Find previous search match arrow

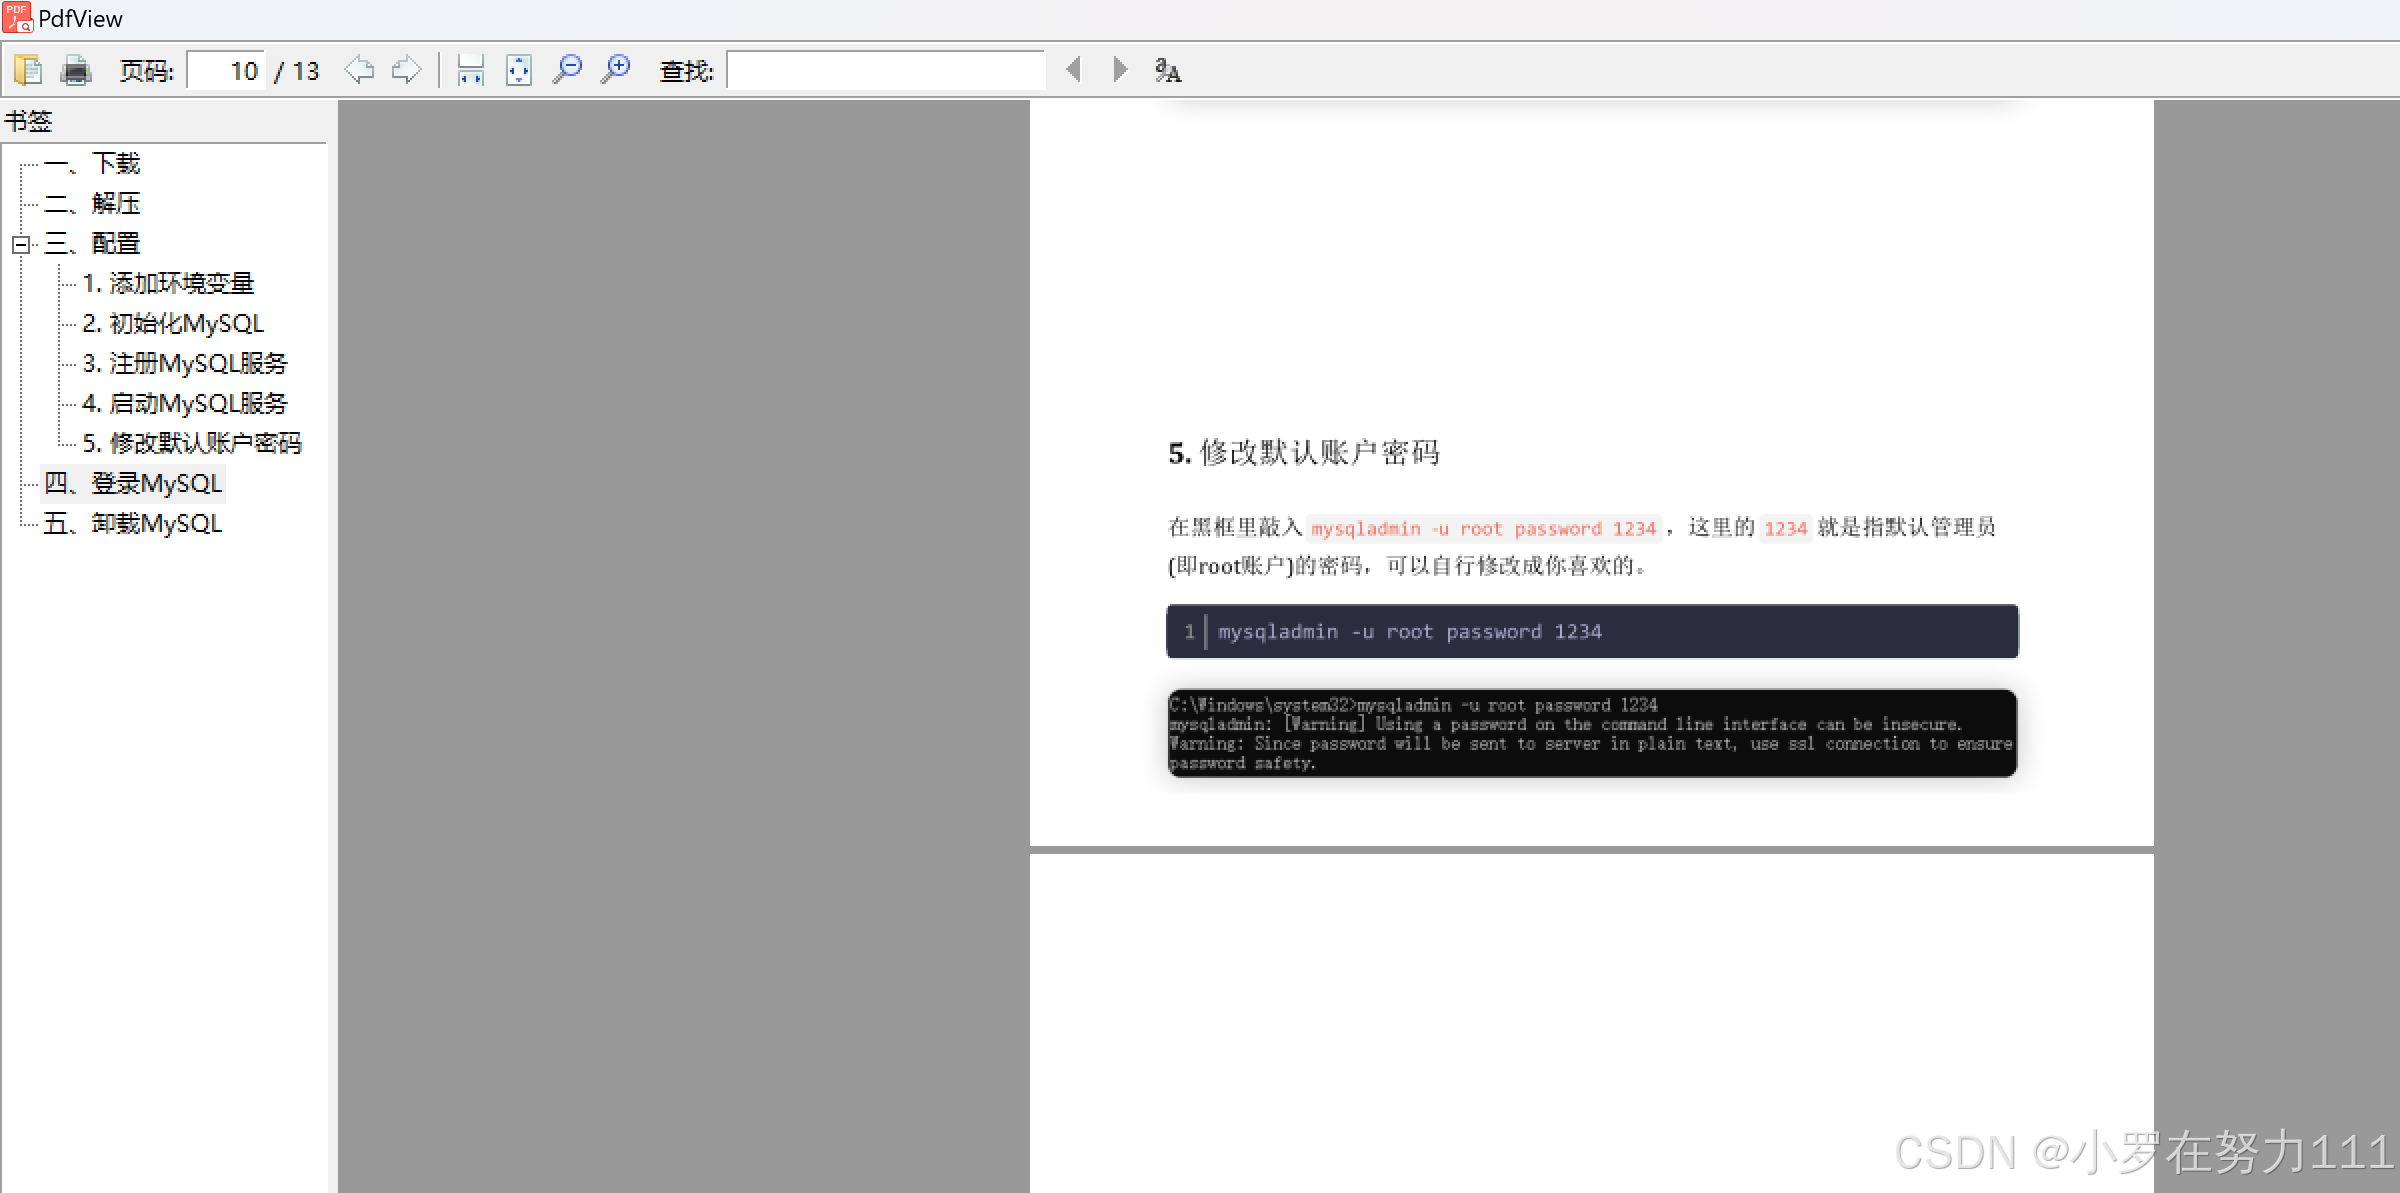click(x=1074, y=70)
